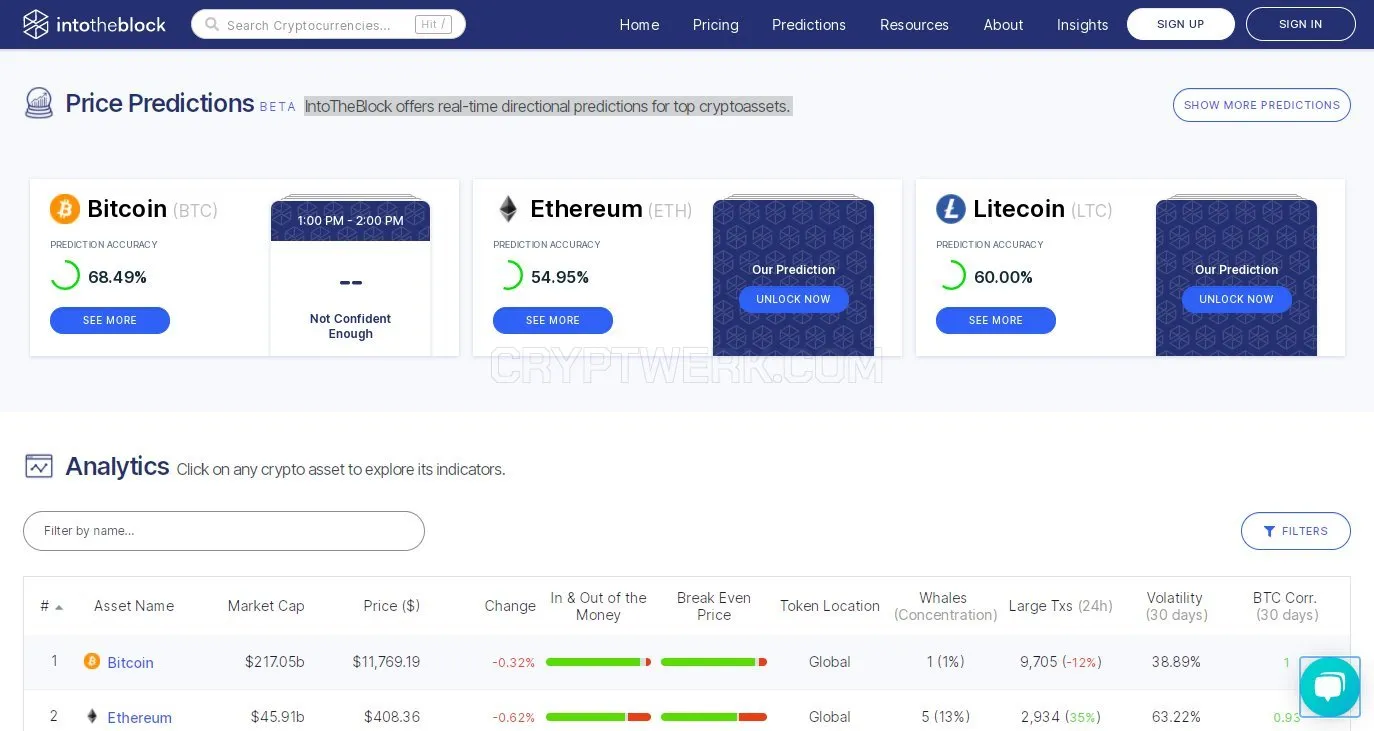Click Bitcoin market cap $217.05b
Viewport: 1374px width, 731px height.
coord(275,662)
